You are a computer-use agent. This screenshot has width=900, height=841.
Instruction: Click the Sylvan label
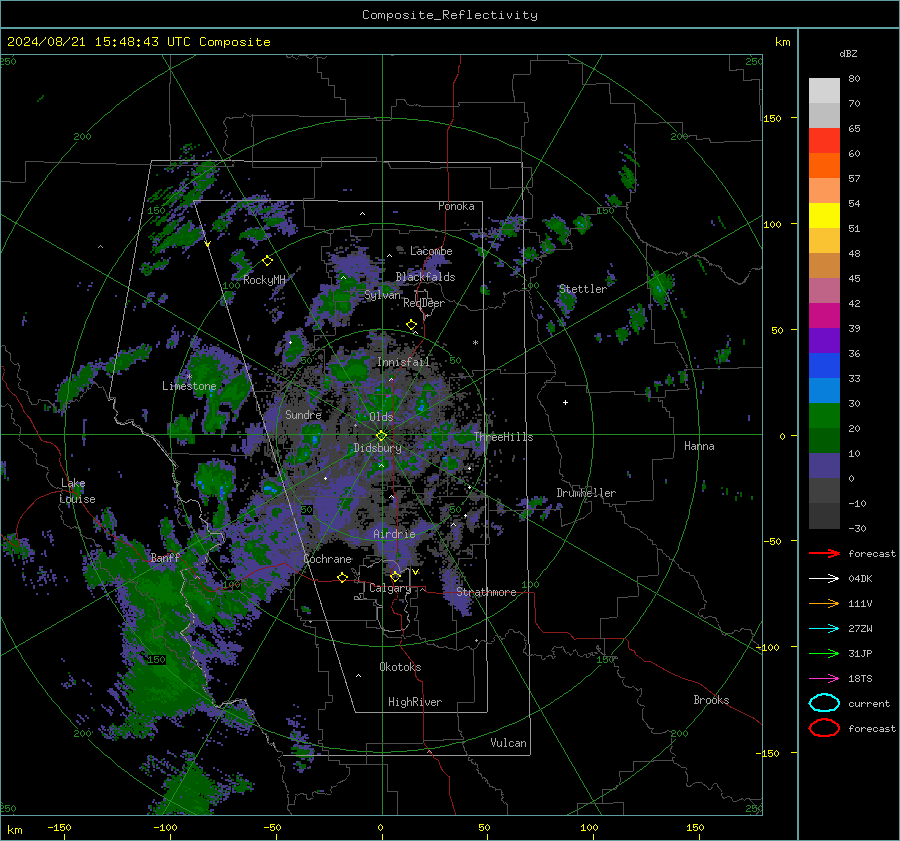coord(382,295)
